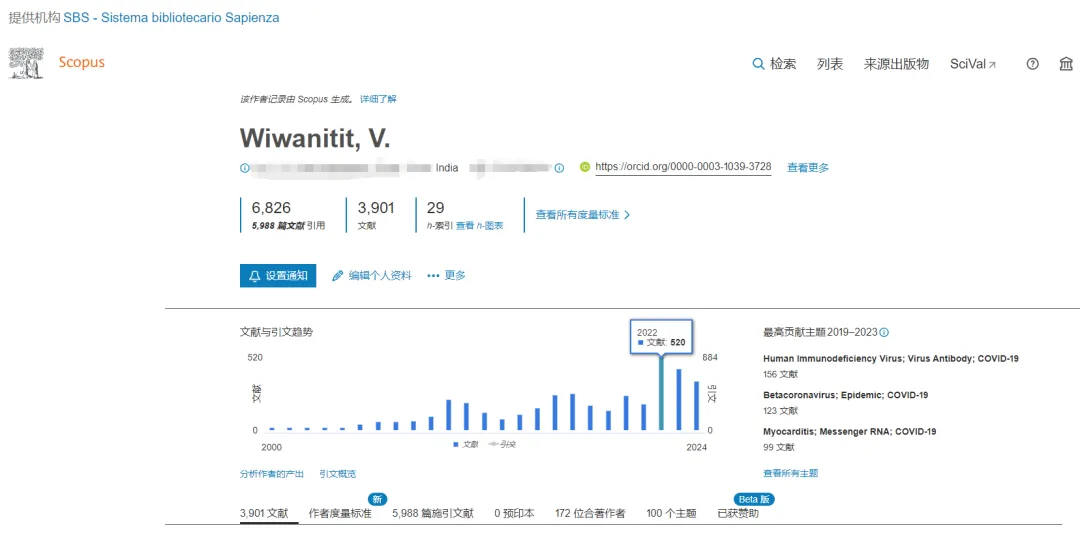Click info icon next to 最高贡献主题 2019–2023
The image size is (1080, 539).
(884, 332)
